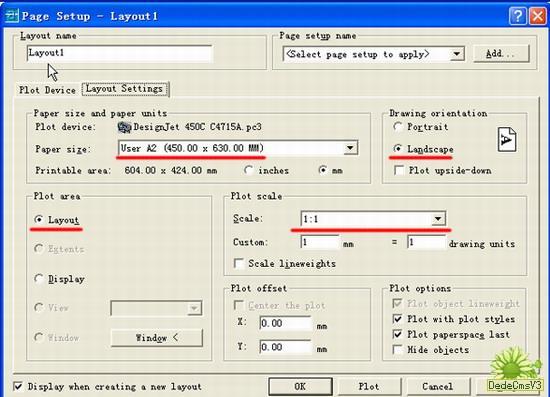Click the Custom drawing units field
Screen dimensions: 550x397
pyautogui.click(x=427, y=242)
